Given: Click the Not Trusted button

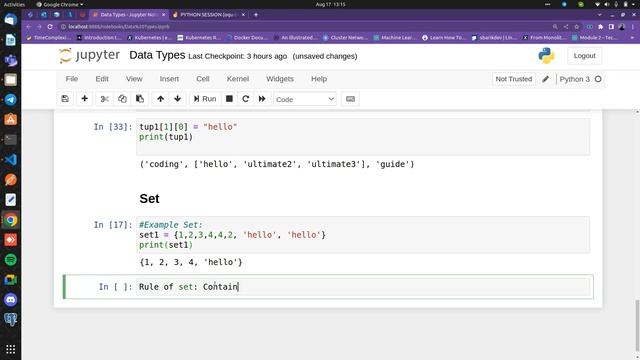Looking at the screenshot, I should 514,79.
